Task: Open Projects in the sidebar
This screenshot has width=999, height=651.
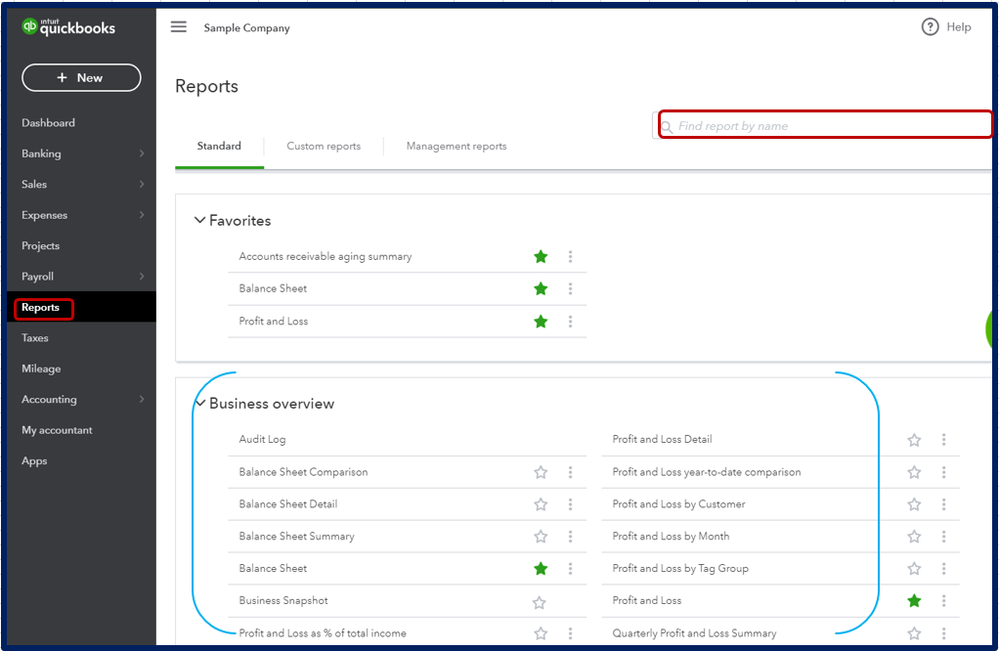Action: click(x=41, y=246)
